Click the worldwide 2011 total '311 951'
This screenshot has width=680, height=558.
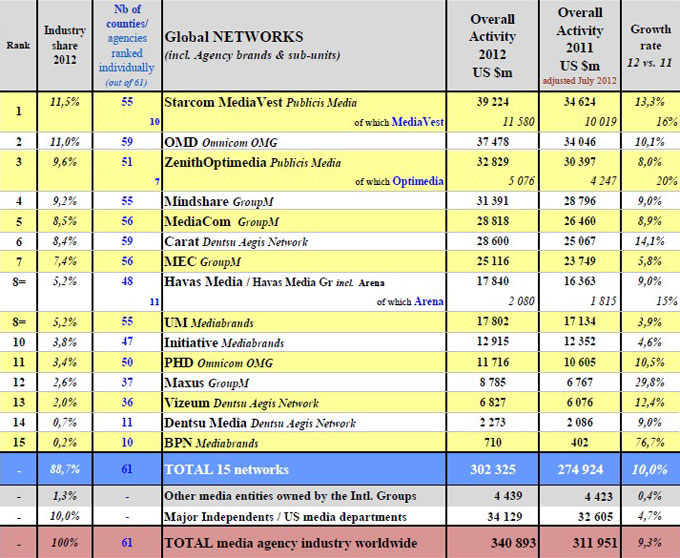click(x=594, y=542)
